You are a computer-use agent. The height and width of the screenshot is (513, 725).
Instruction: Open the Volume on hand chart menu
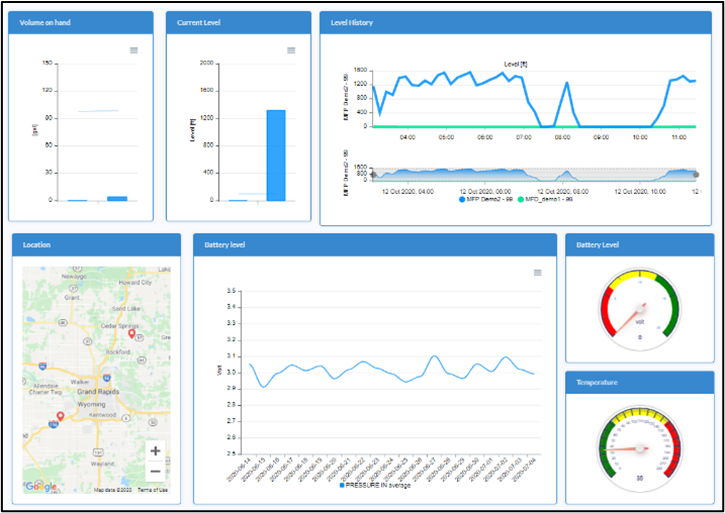click(x=134, y=50)
